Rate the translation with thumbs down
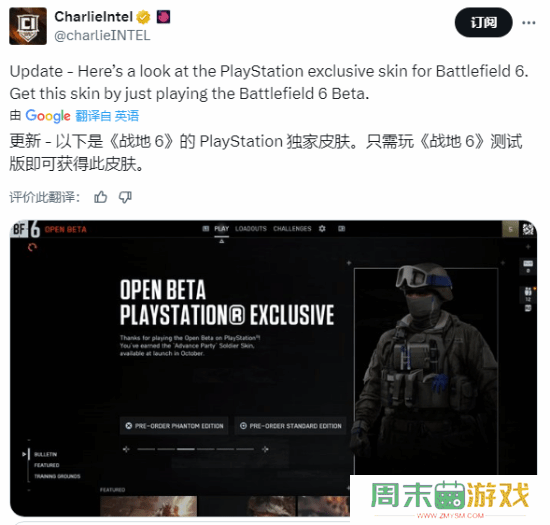This screenshot has height=525, width=550. (125, 197)
